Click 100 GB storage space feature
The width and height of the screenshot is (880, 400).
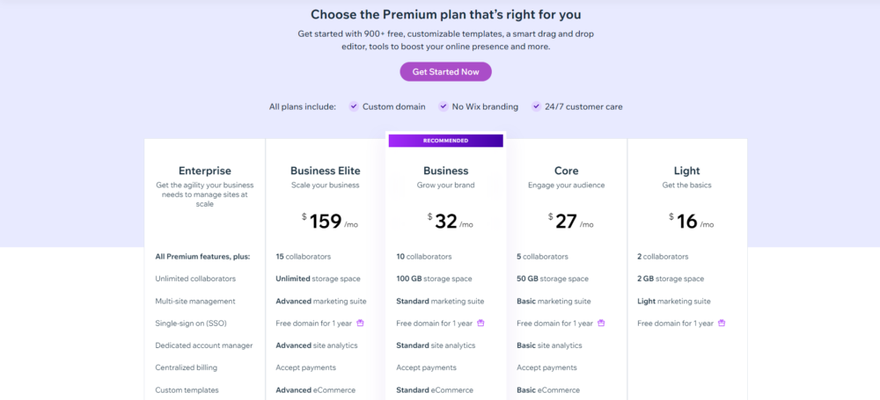pos(434,279)
